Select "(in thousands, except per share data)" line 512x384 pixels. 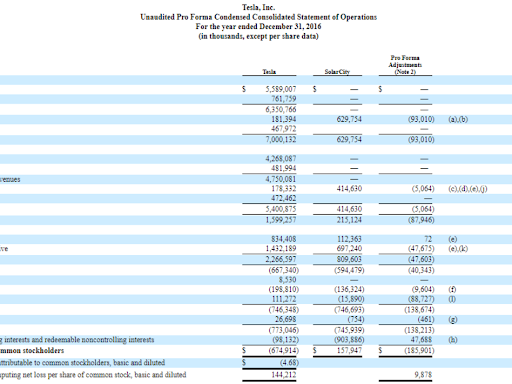pos(258,36)
